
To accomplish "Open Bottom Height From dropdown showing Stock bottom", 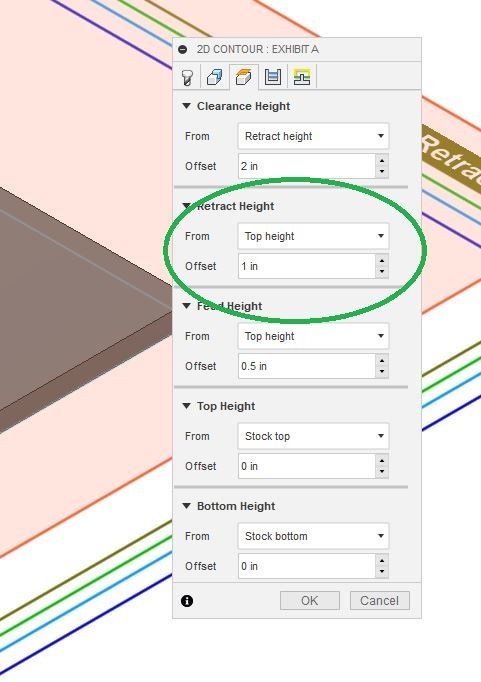I will [x=313, y=536].
